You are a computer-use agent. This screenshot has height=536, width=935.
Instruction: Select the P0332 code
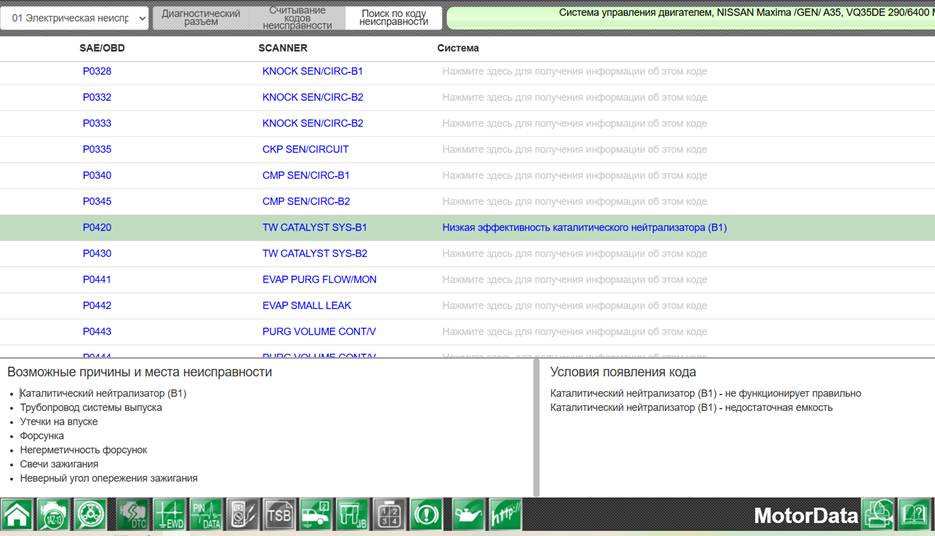pyautogui.click(x=97, y=97)
